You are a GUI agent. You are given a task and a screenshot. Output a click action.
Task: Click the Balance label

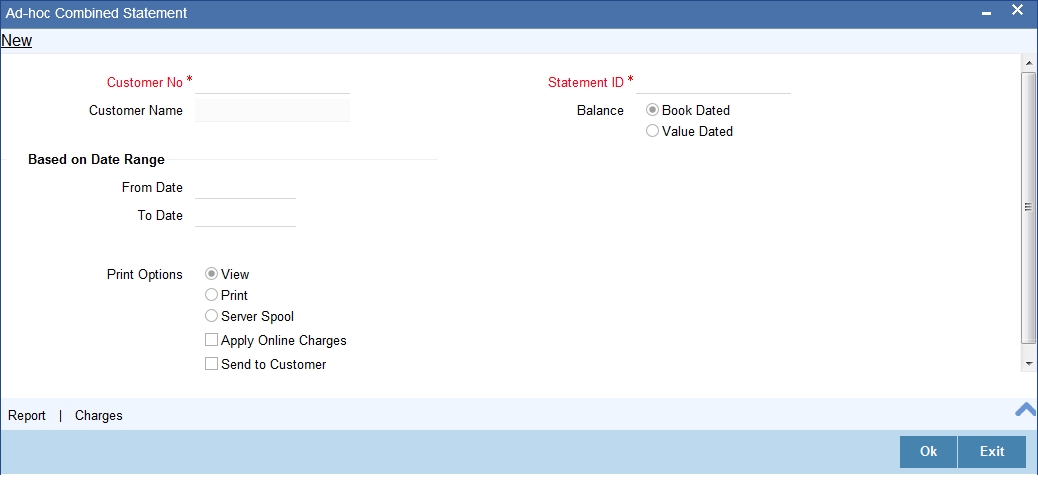click(x=600, y=110)
